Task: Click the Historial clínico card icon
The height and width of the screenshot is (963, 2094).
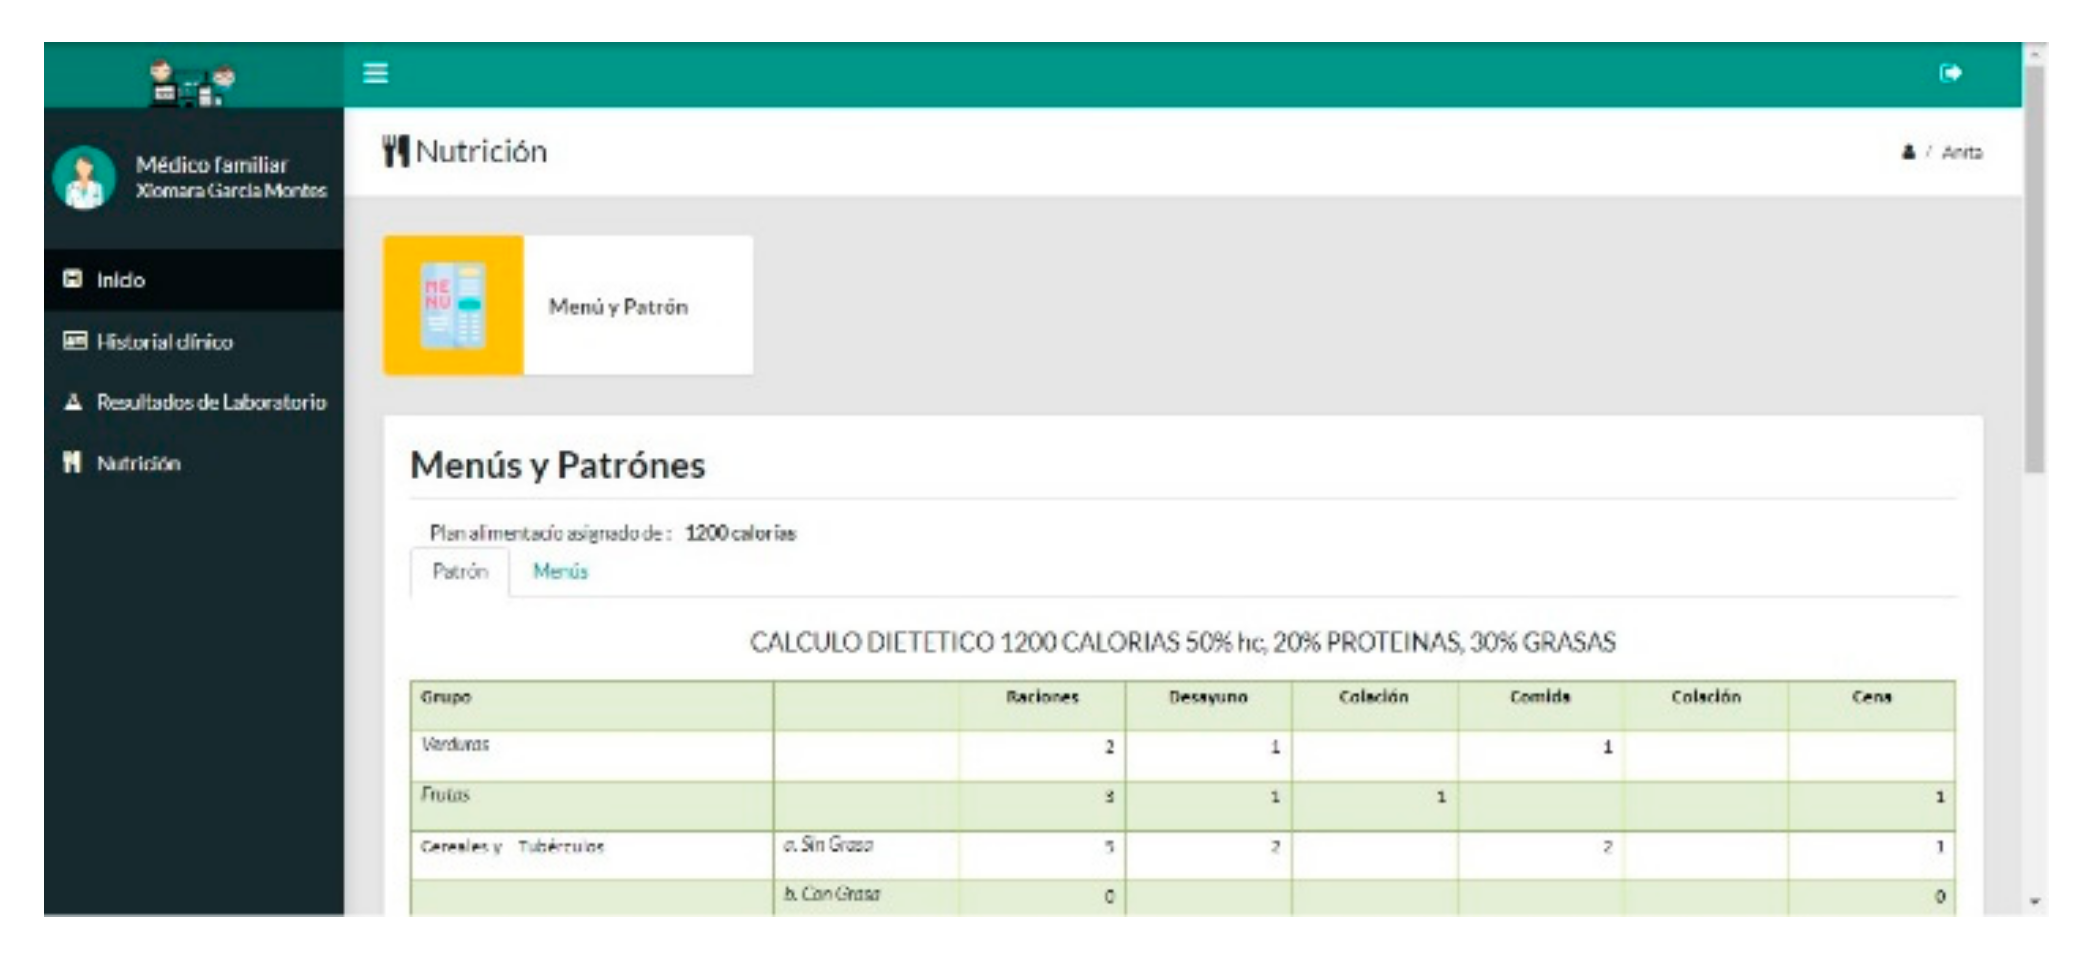Action: (x=74, y=341)
